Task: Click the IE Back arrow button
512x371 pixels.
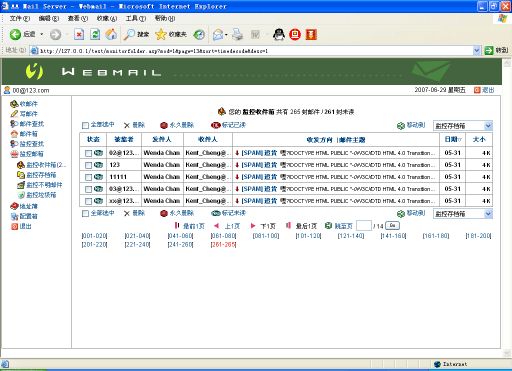Action: click(x=15, y=34)
